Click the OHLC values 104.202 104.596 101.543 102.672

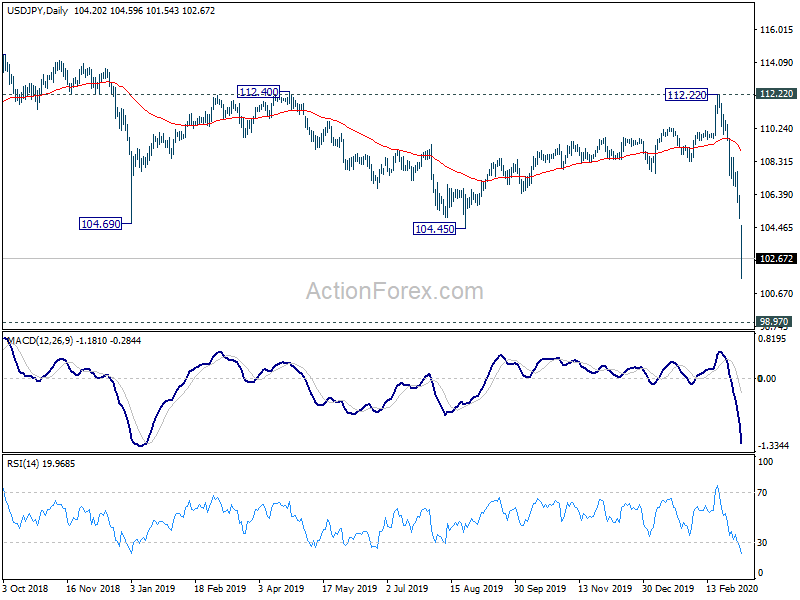(x=144, y=11)
